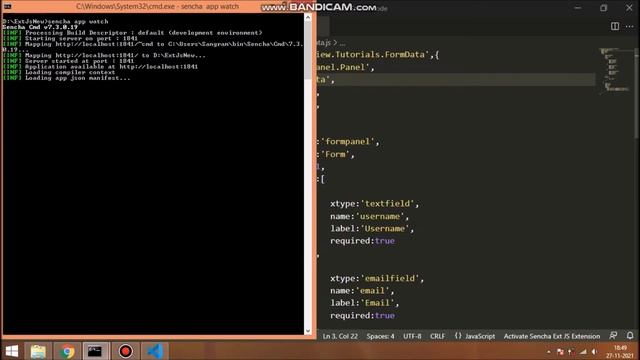
Task: Click 'Application available at http://localhost:1841' line
Action: tap(100, 67)
